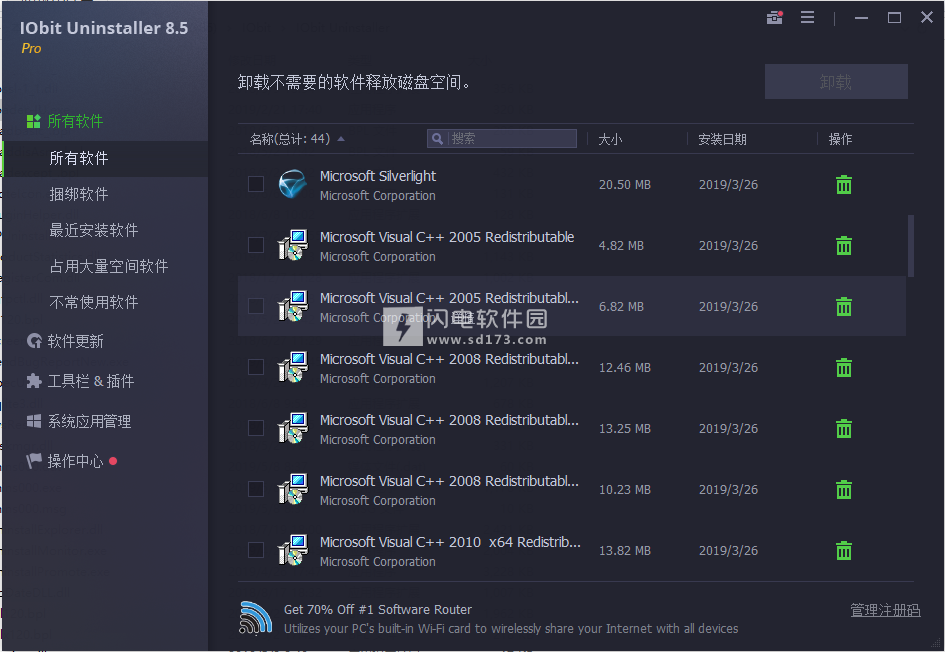The height and width of the screenshot is (652, 945).
Task: Minimize the IObit Uninstaller window
Action: pos(861,18)
